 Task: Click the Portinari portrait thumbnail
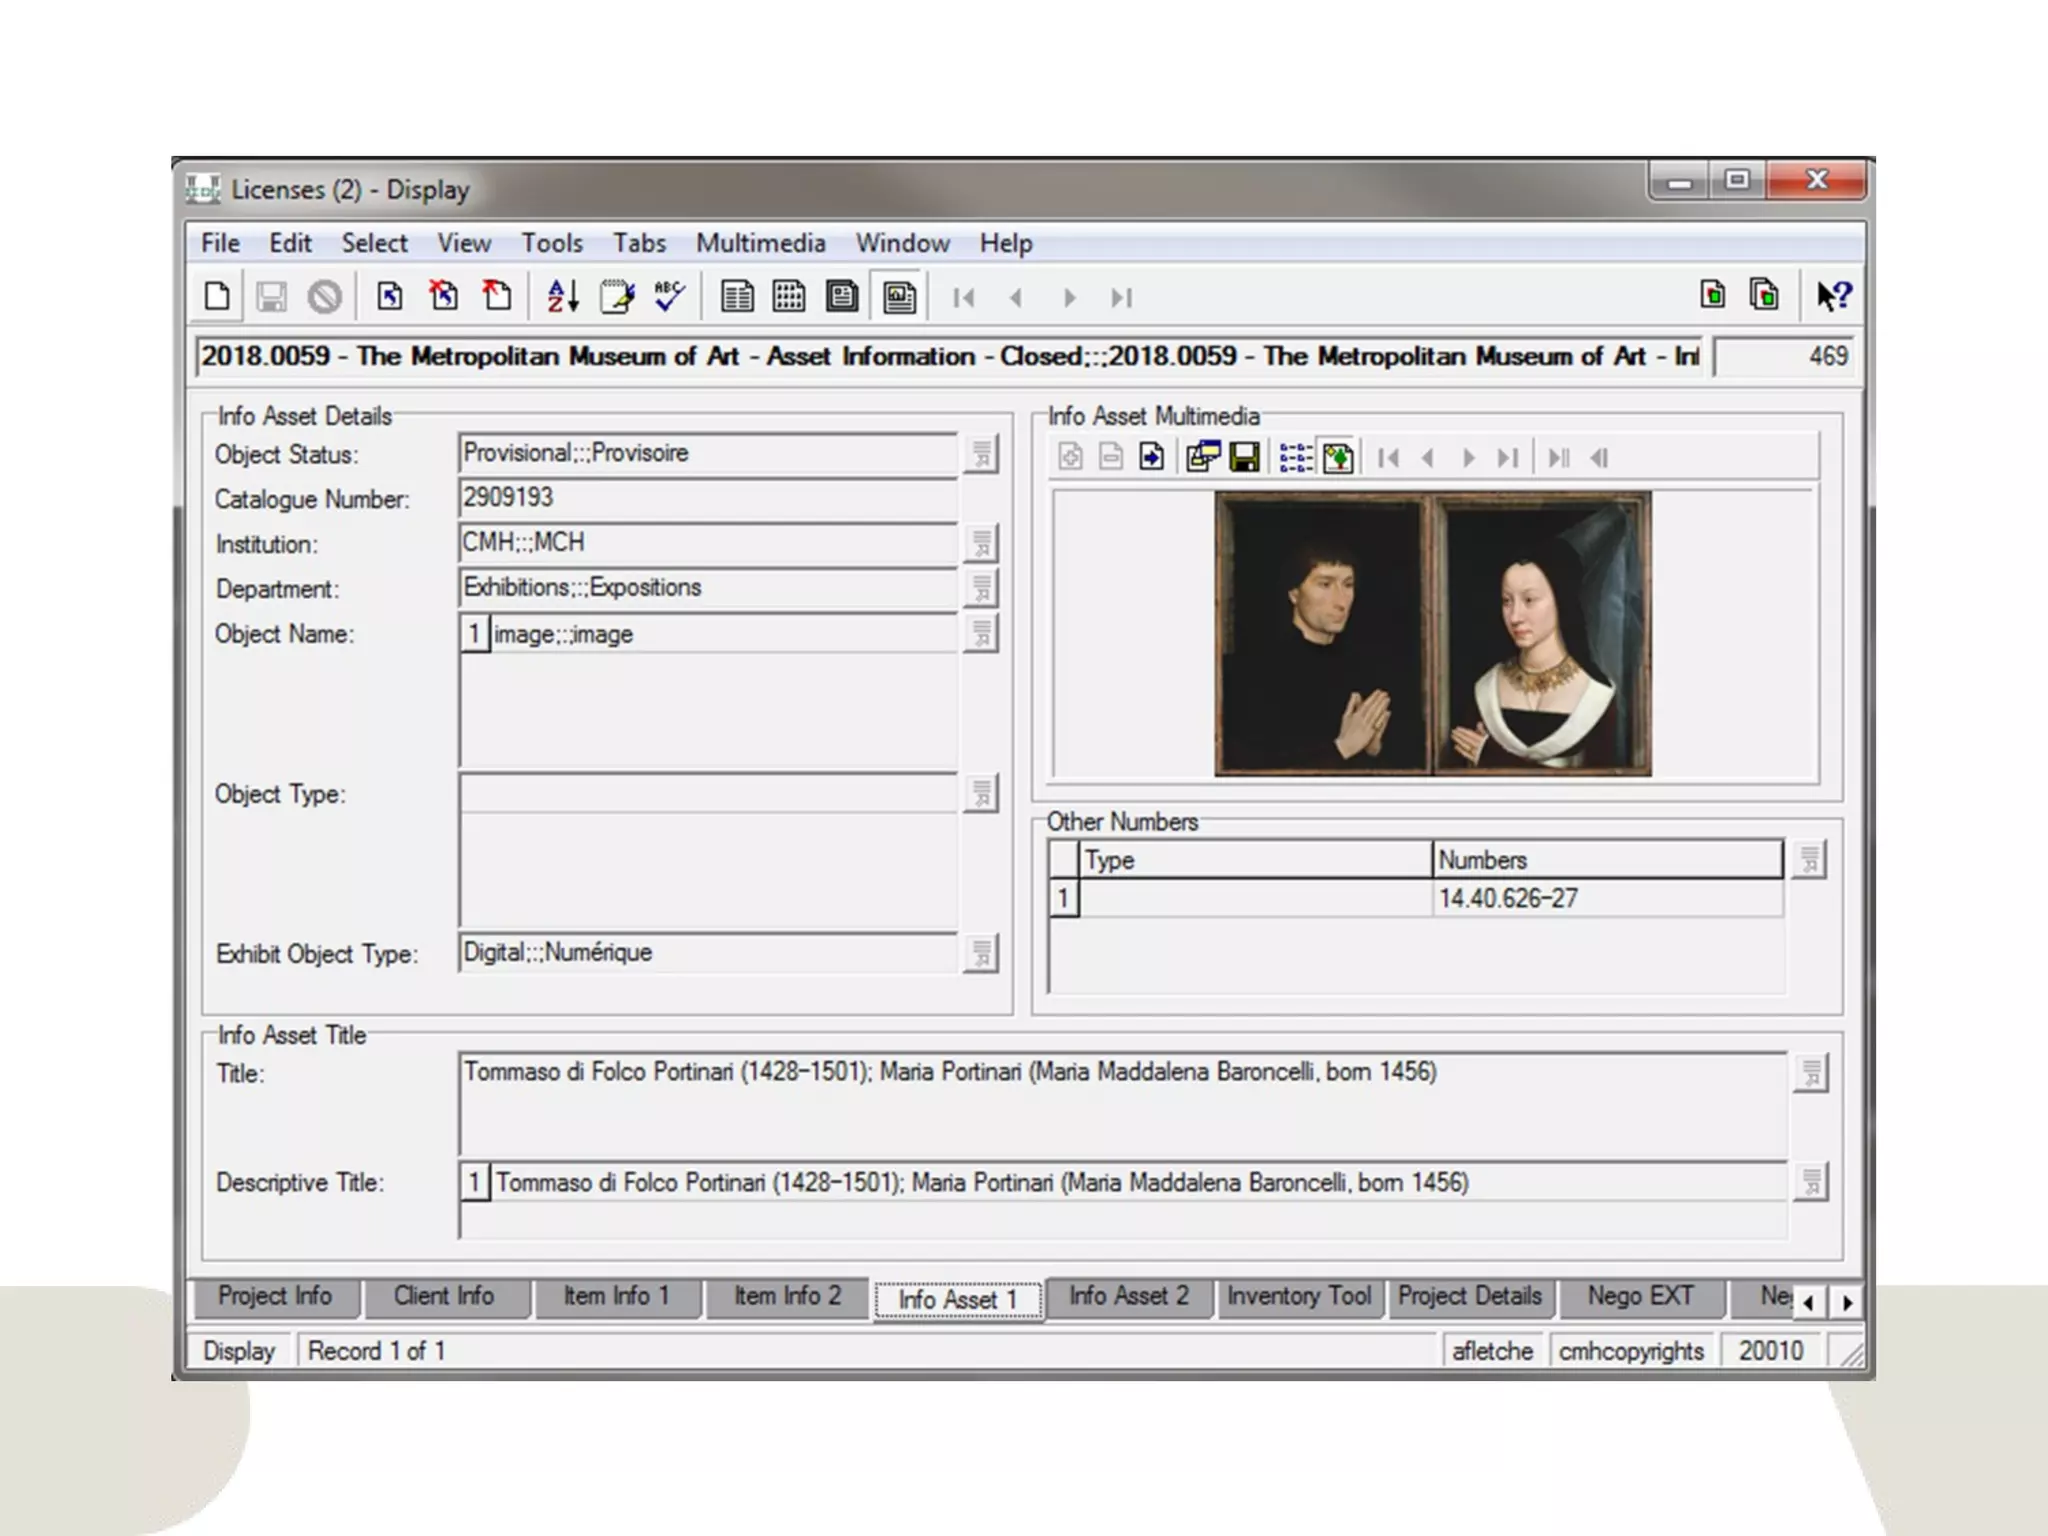point(1432,634)
